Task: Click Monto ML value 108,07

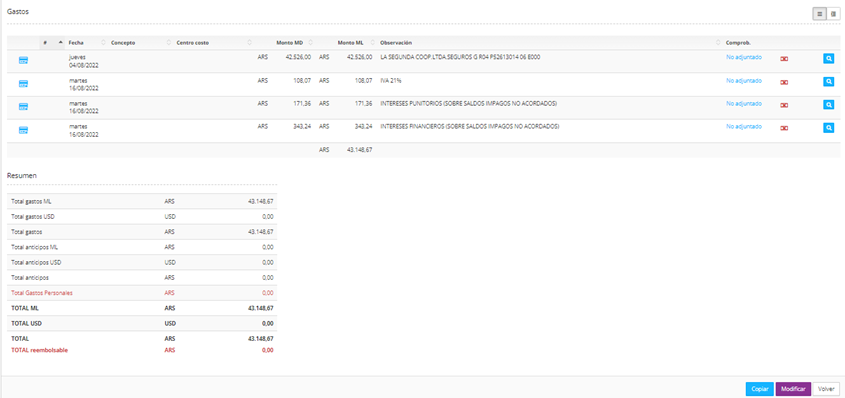Action: click(364, 80)
